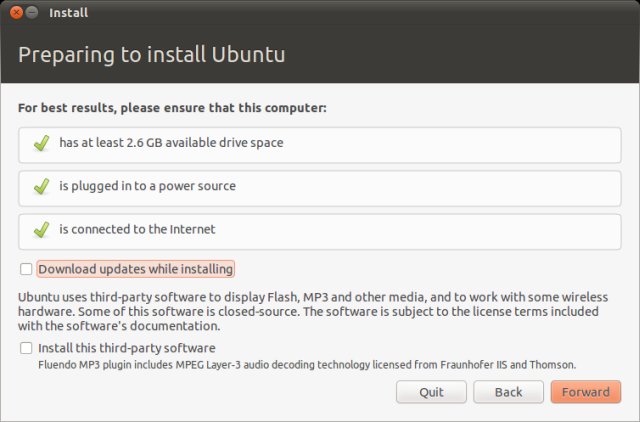Viewport: 640px width, 422px height.
Task: Select 'is plugged in to a power source' text
Action: pyautogui.click(x=148, y=186)
